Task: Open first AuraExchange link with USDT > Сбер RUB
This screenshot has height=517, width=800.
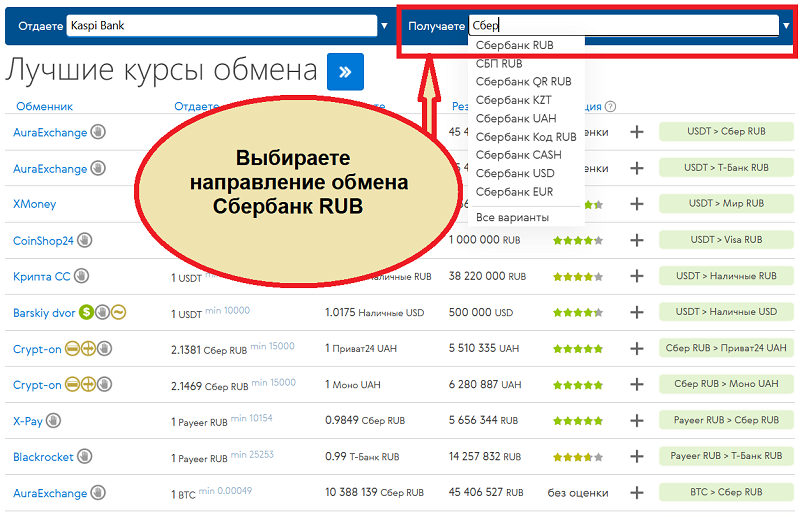Action: coord(50,132)
